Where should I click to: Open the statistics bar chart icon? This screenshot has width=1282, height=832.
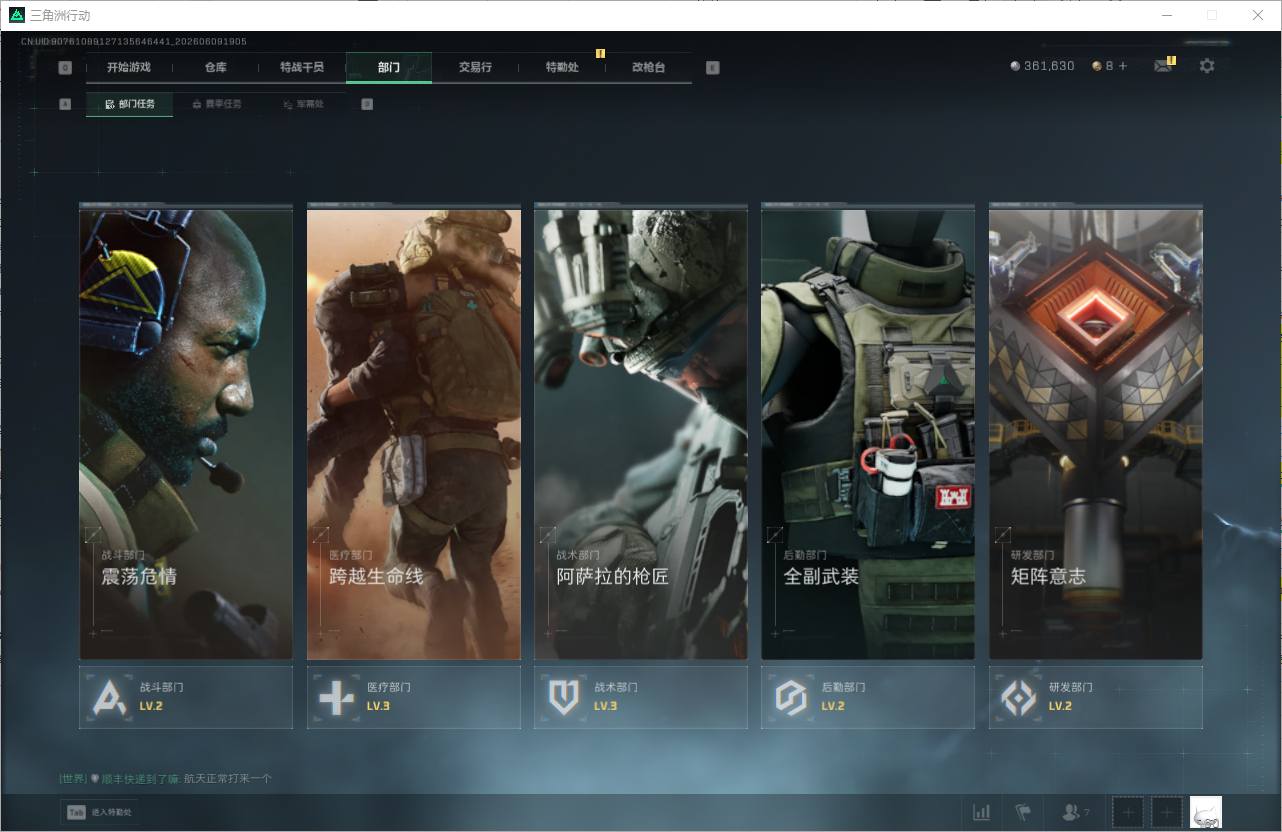982,812
